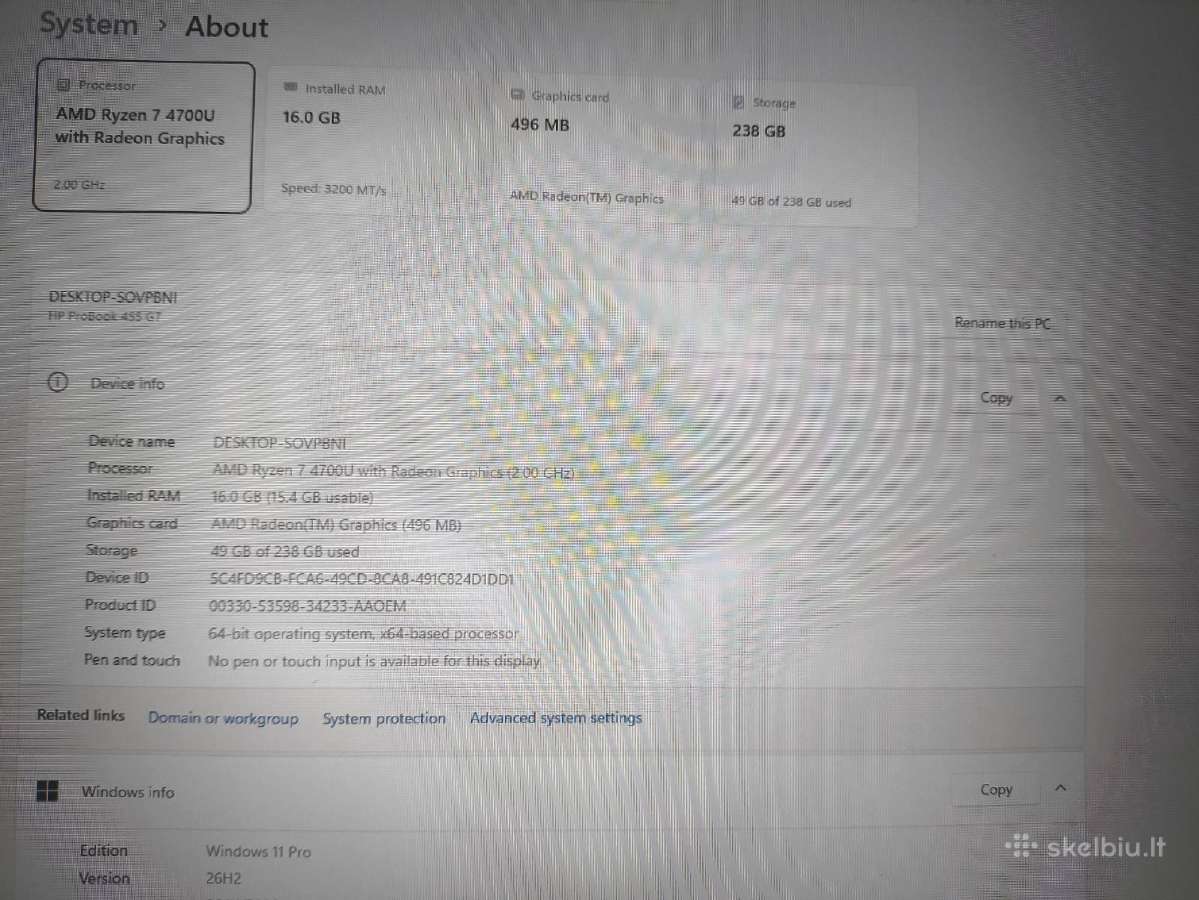Copy the Windows info details
Viewport: 1199px width, 900px height.
(996, 790)
